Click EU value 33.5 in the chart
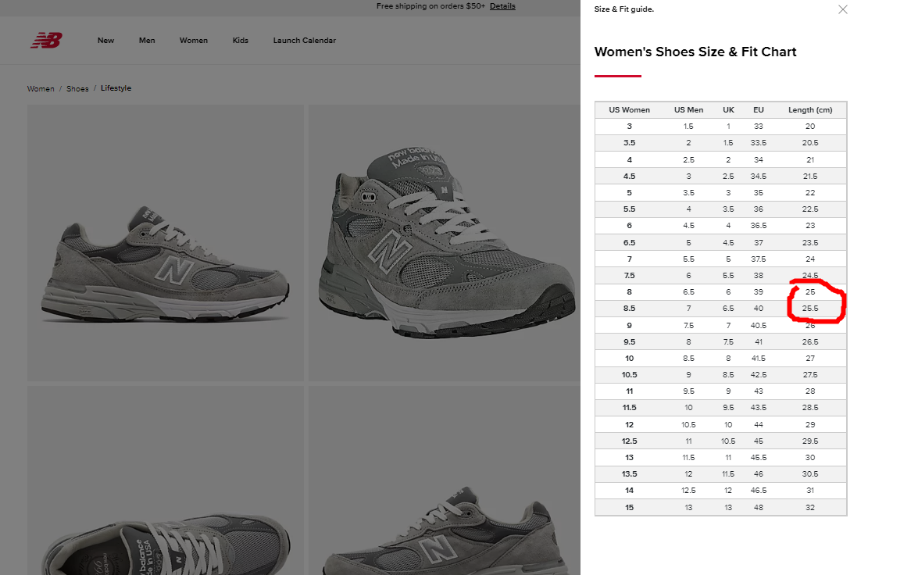Screen dimensions: 900x575 click(758, 143)
